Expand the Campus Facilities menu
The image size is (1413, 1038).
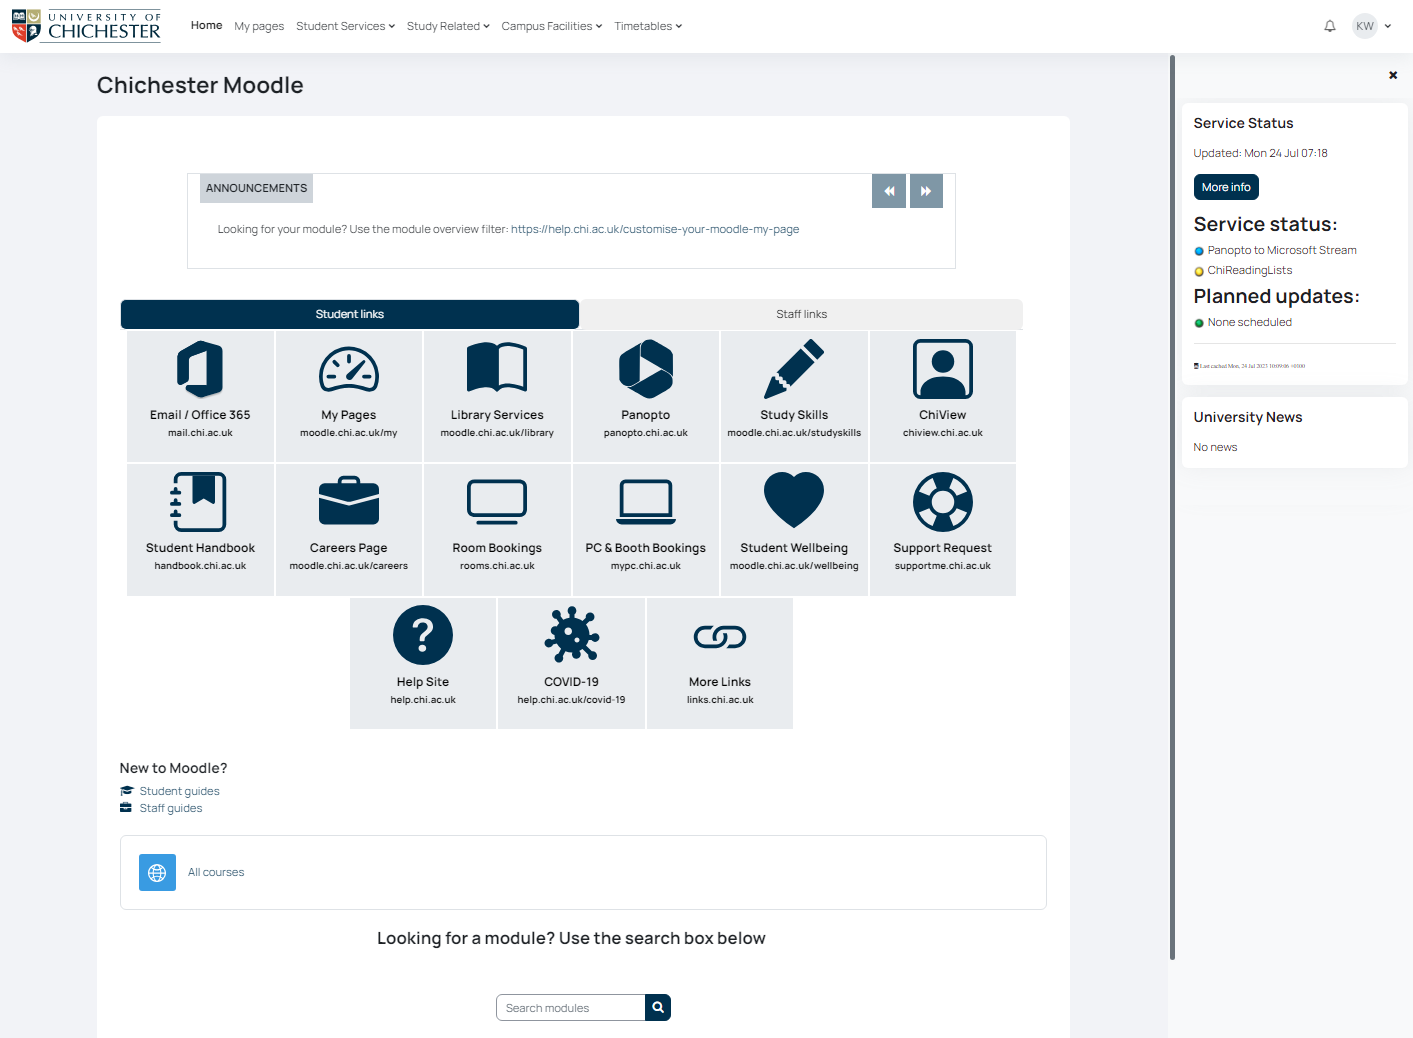click(551, 26)
